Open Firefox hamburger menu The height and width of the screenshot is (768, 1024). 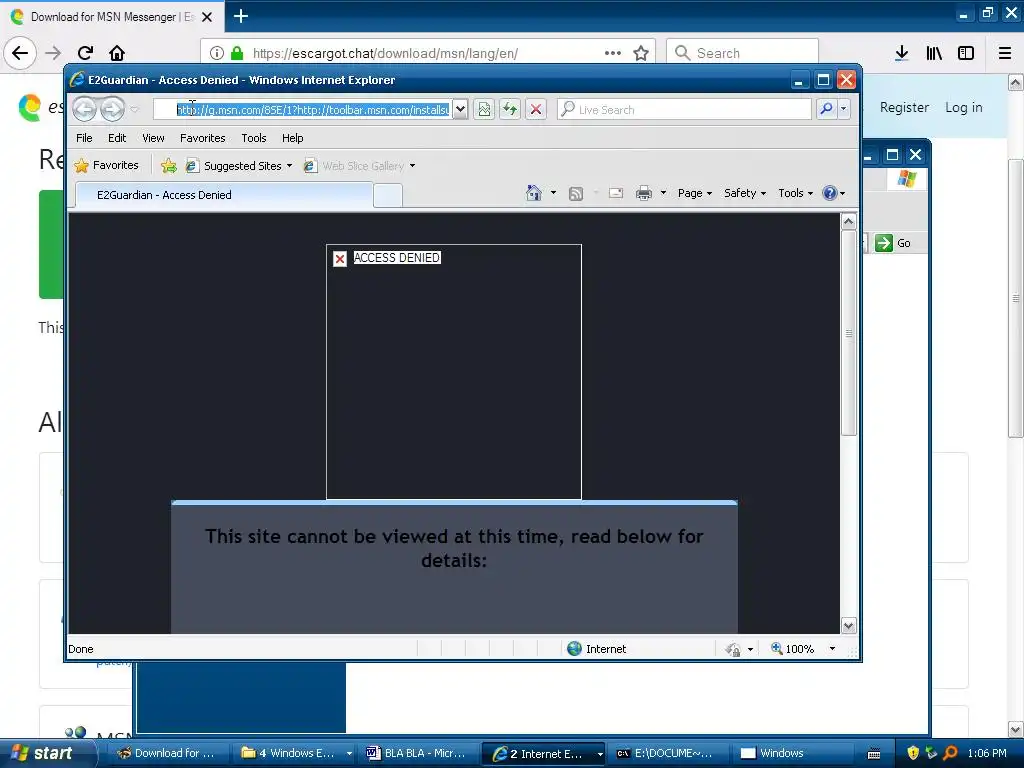(x=1005, y=53)
